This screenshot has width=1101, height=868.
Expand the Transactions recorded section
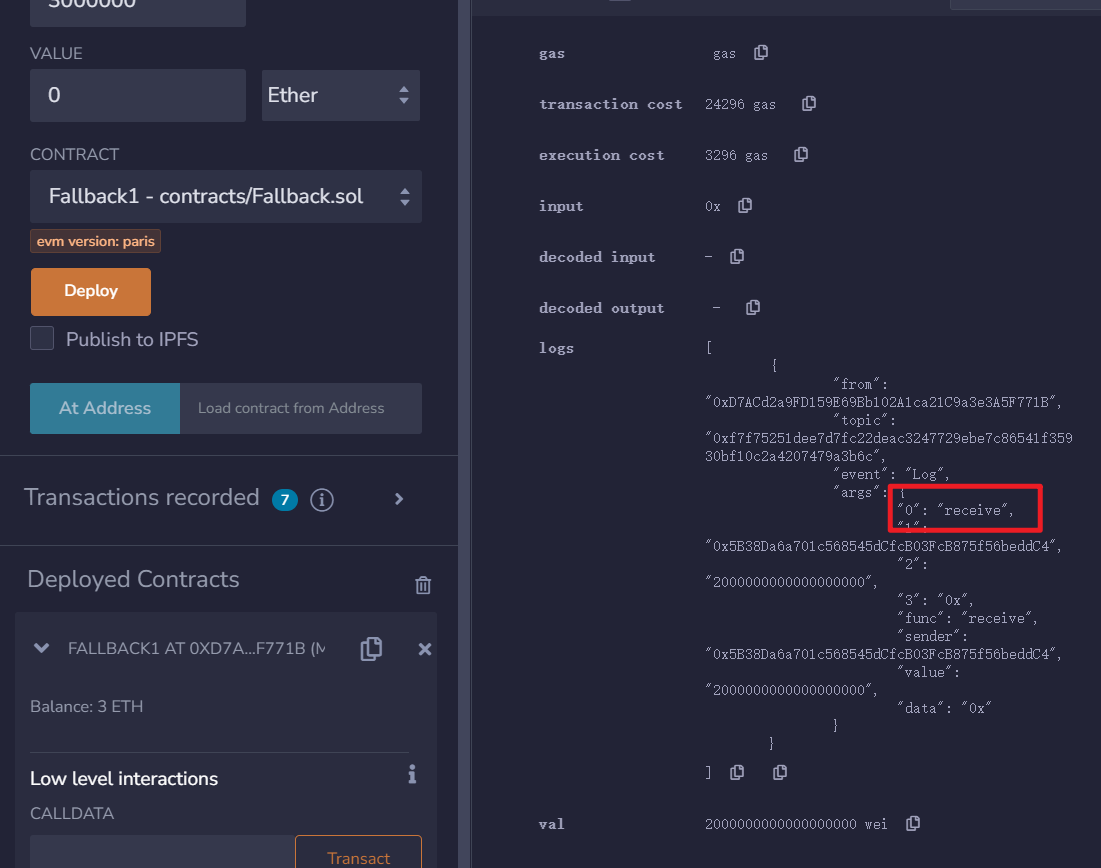(399, 499)
